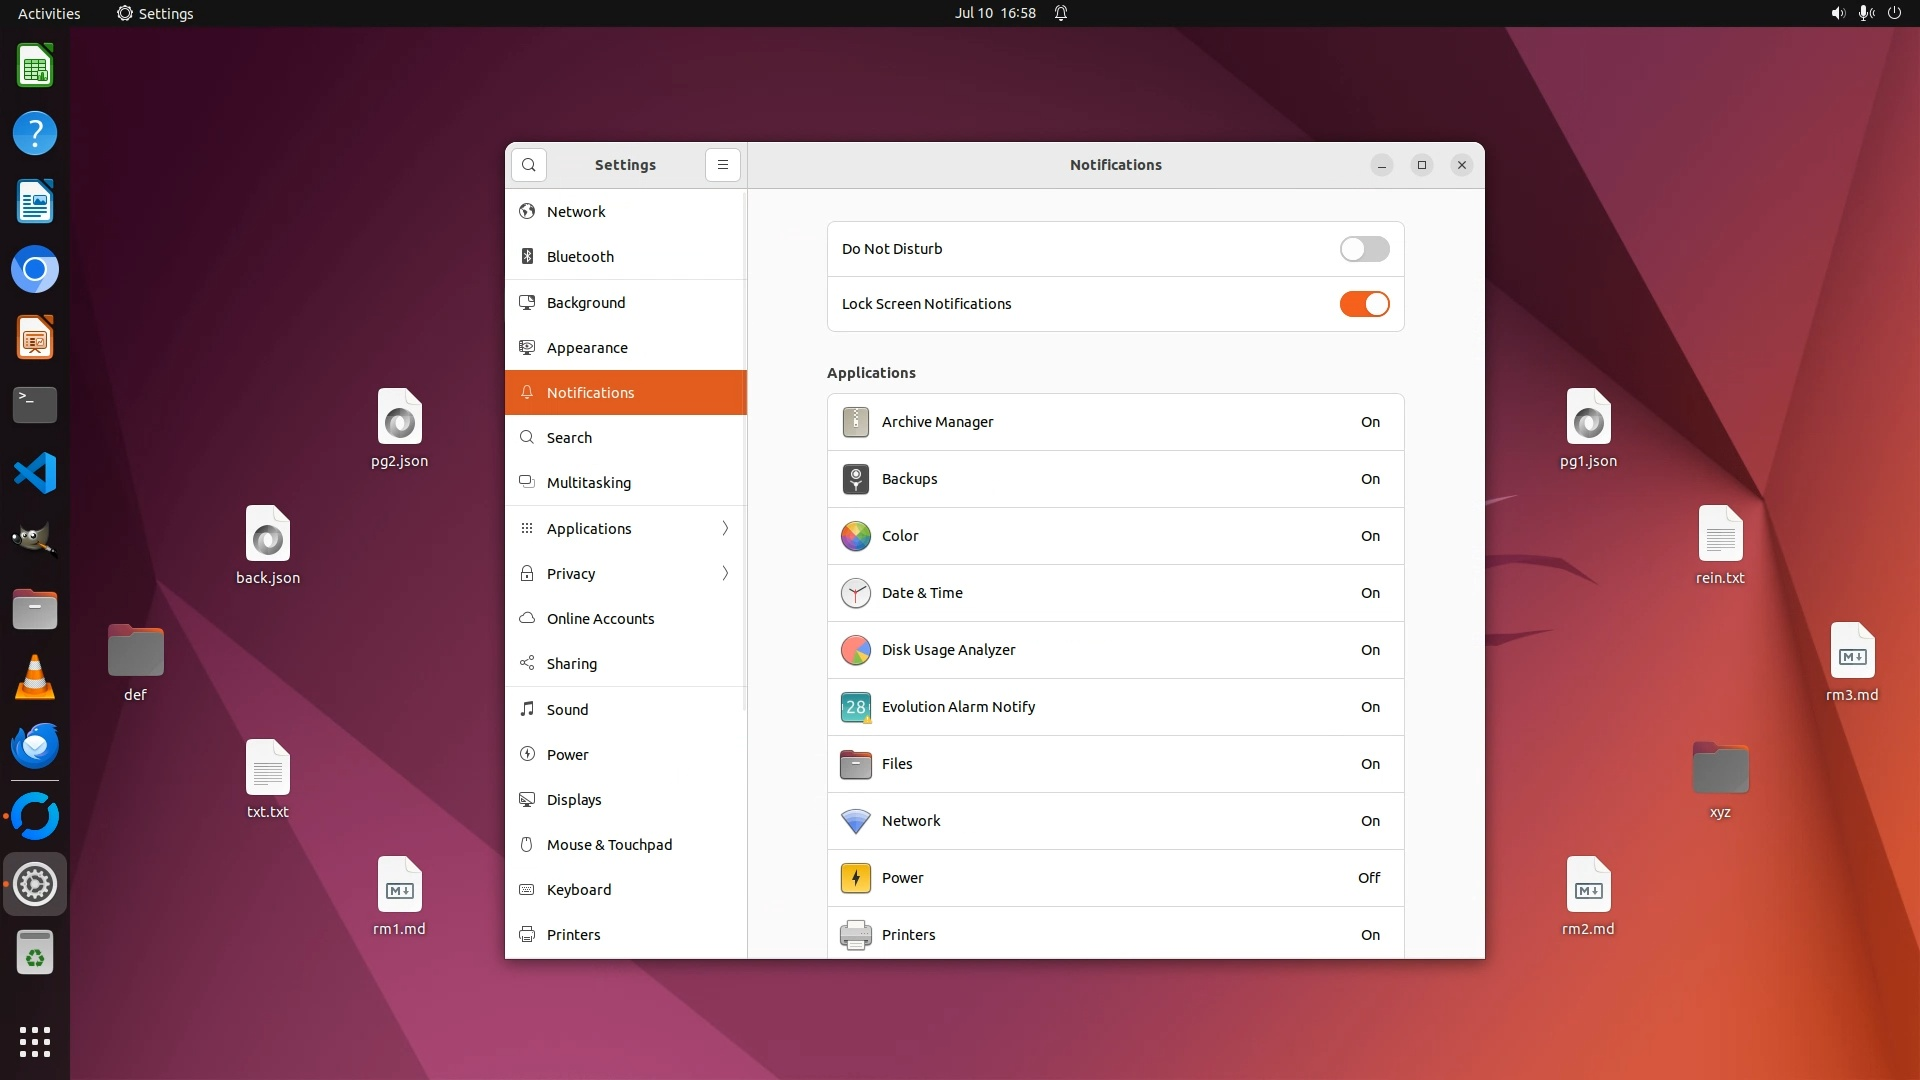The image size is (1920, 1080).
Task: Launch VLC from the dock
Action: pos(35,678)
